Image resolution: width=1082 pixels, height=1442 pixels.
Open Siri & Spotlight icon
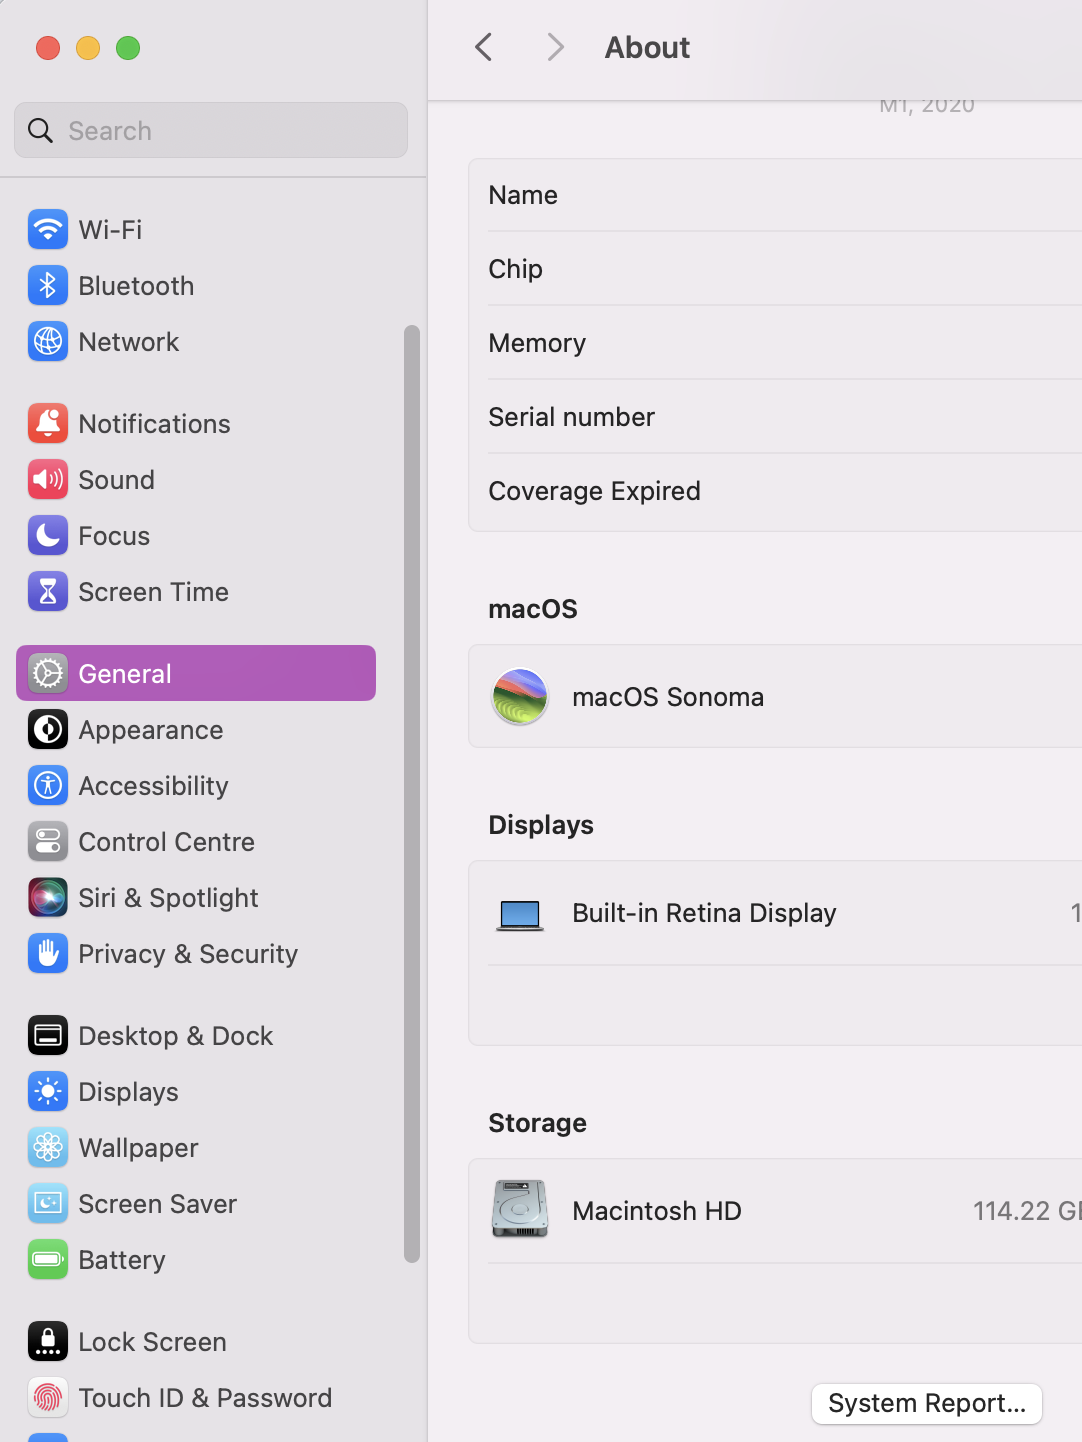48,898
